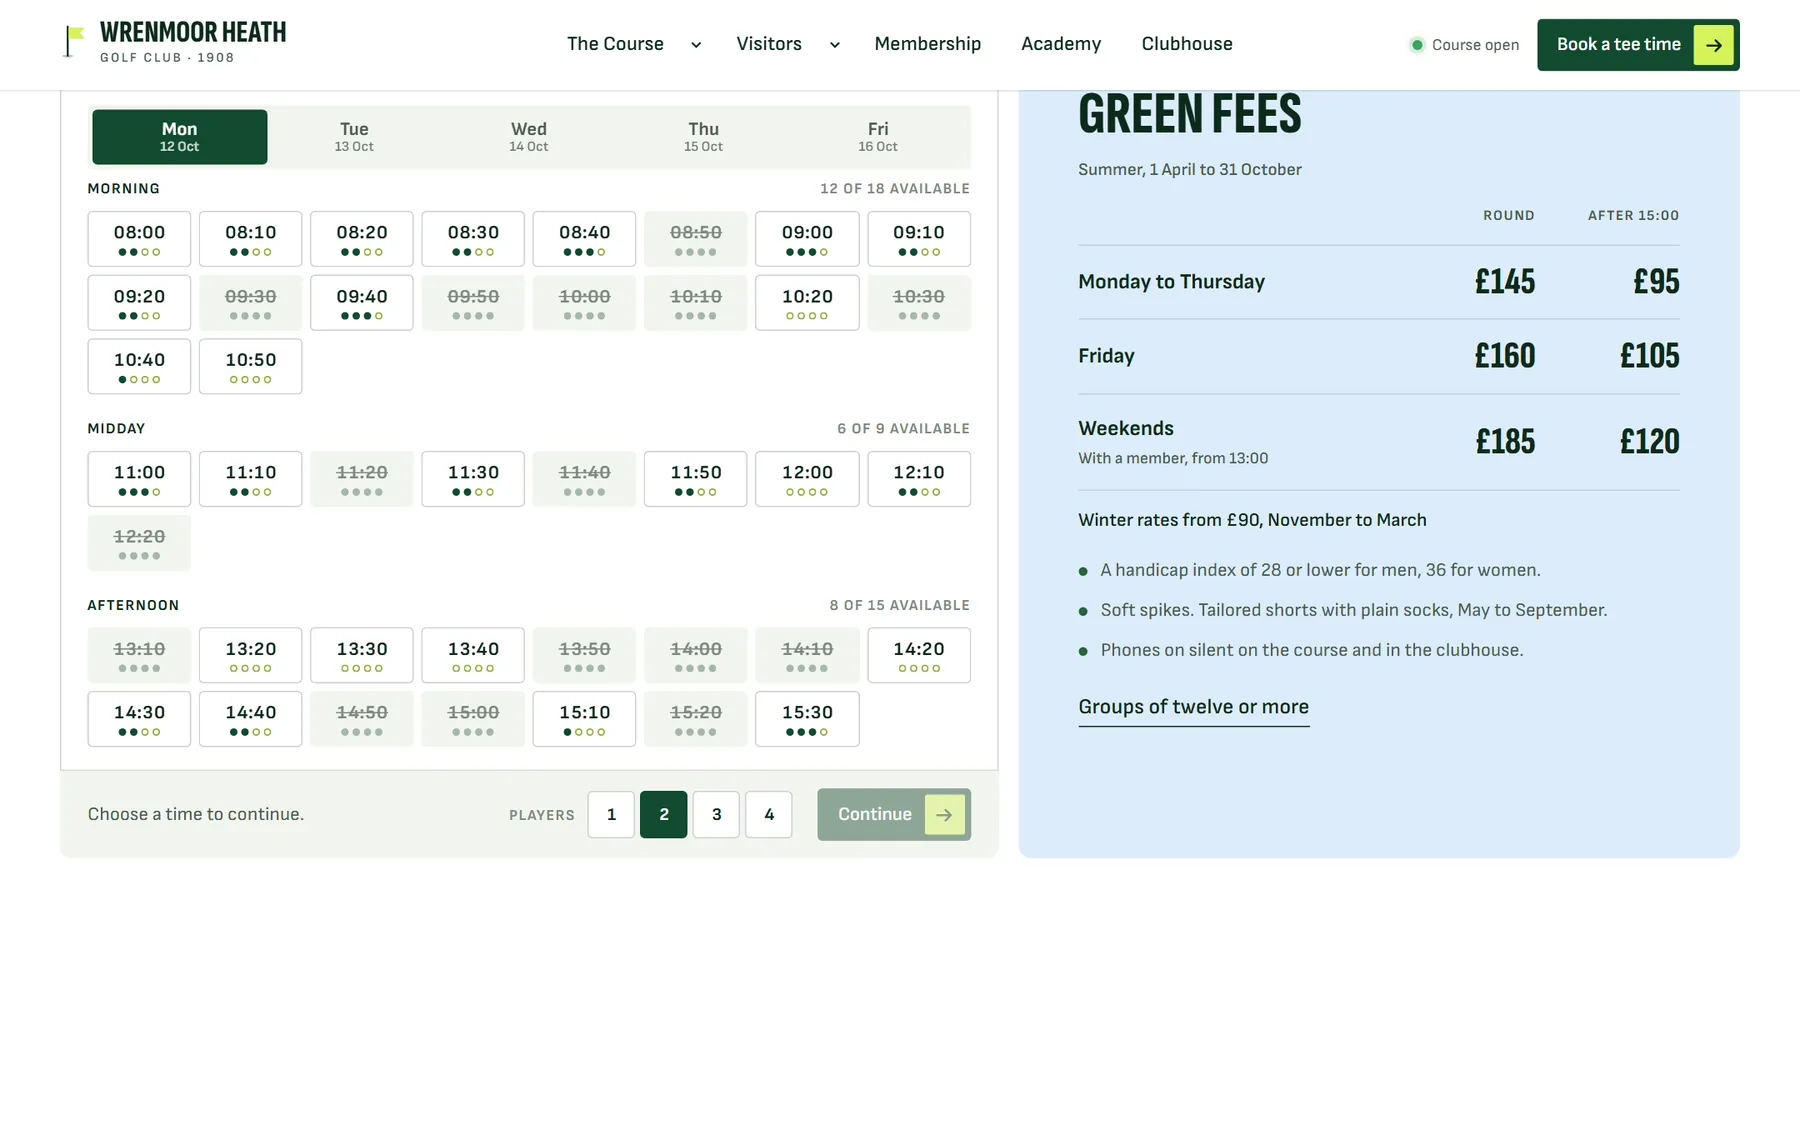This screenshot has width=1800, height=1125.
Task: Pick the 10:40 morning slot
Action: [139, 366]
